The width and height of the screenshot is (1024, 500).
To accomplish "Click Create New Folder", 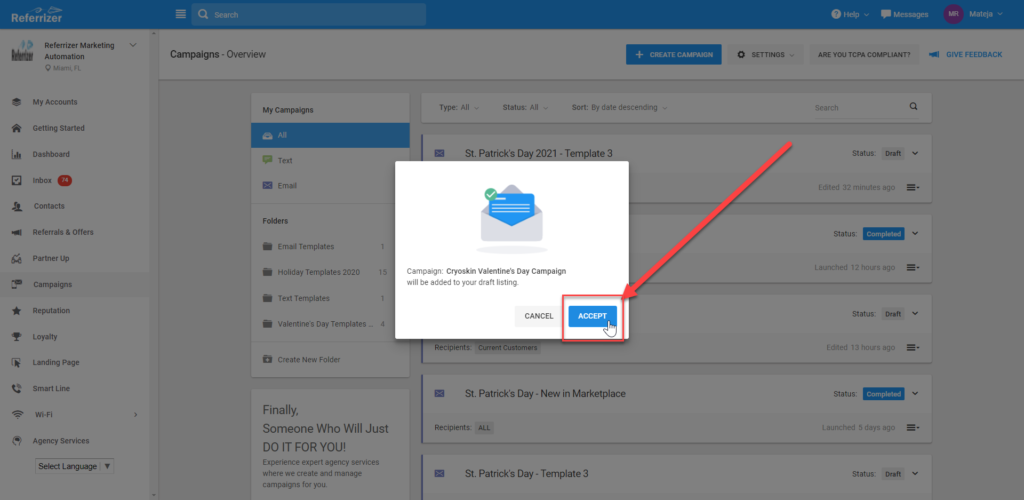I will click(x=310, y=359).
